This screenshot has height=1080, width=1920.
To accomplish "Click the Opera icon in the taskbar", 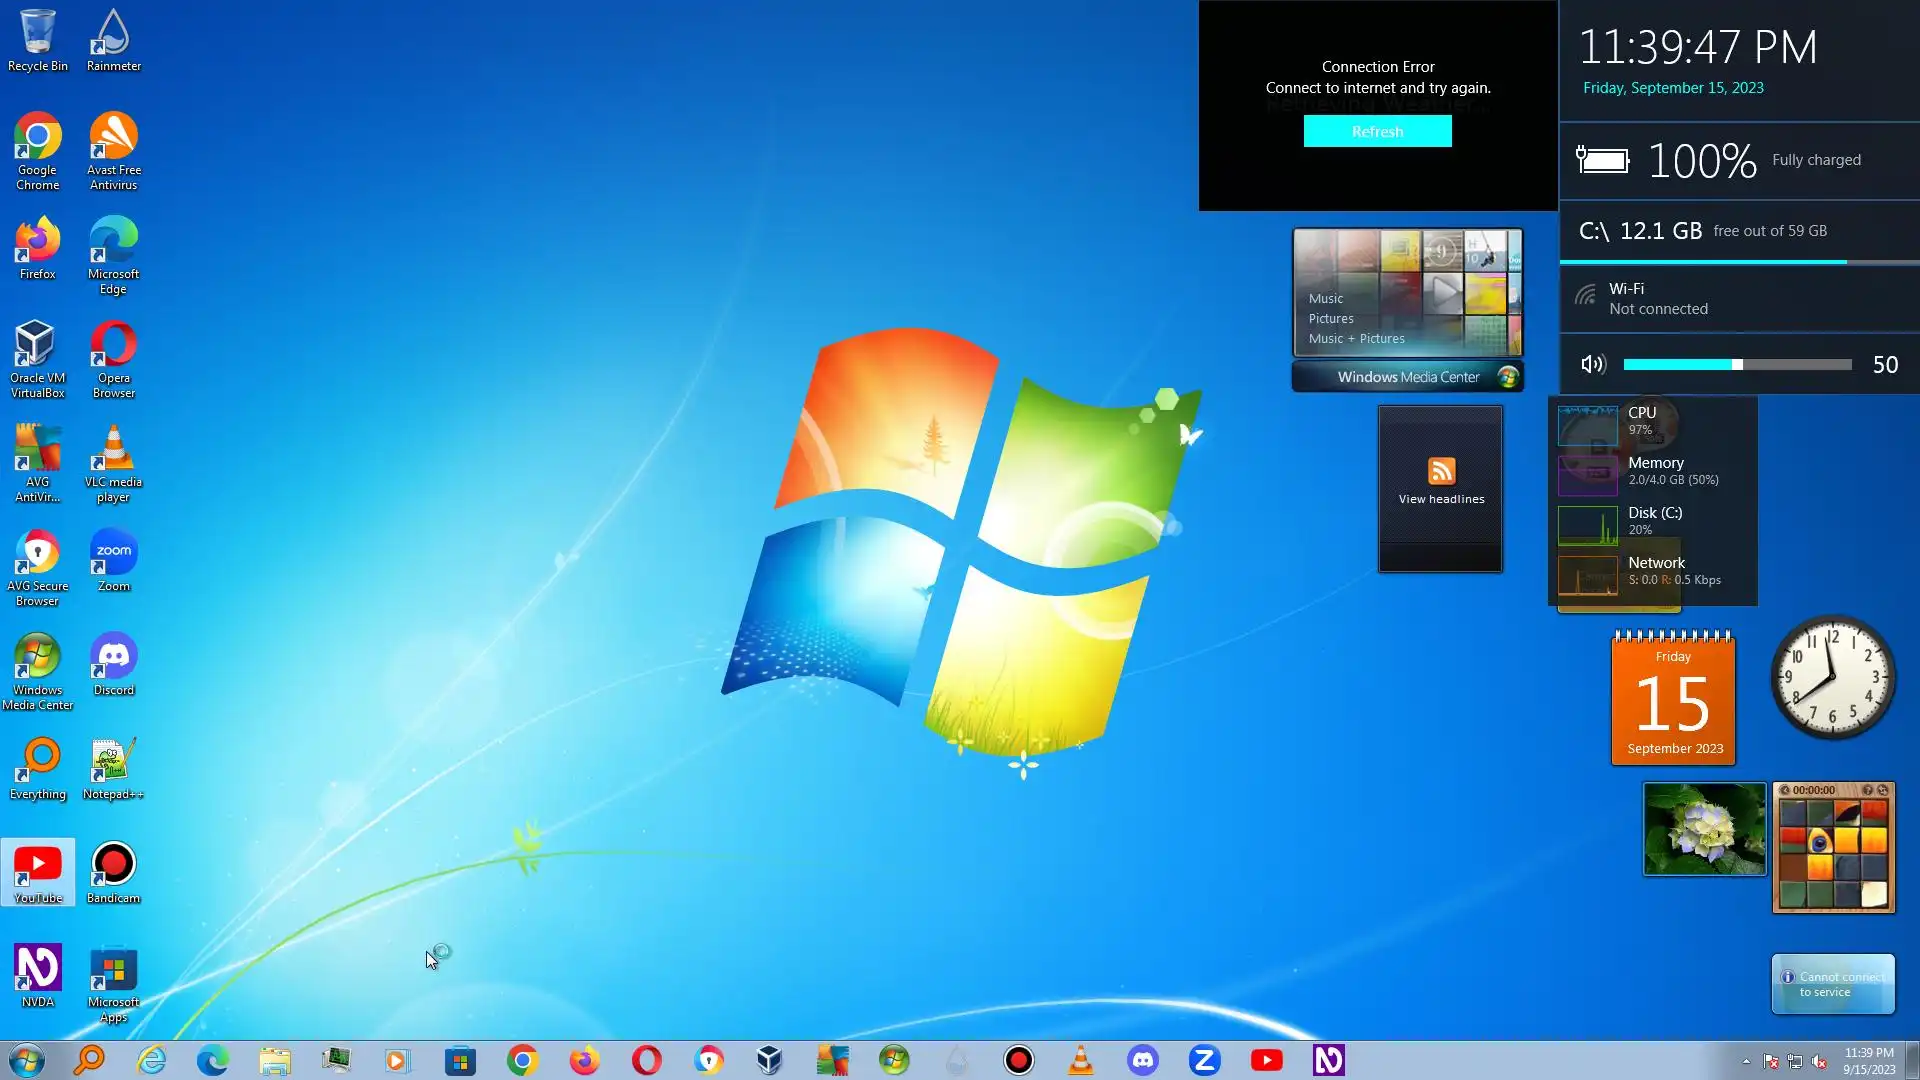I will point(646,1060).
